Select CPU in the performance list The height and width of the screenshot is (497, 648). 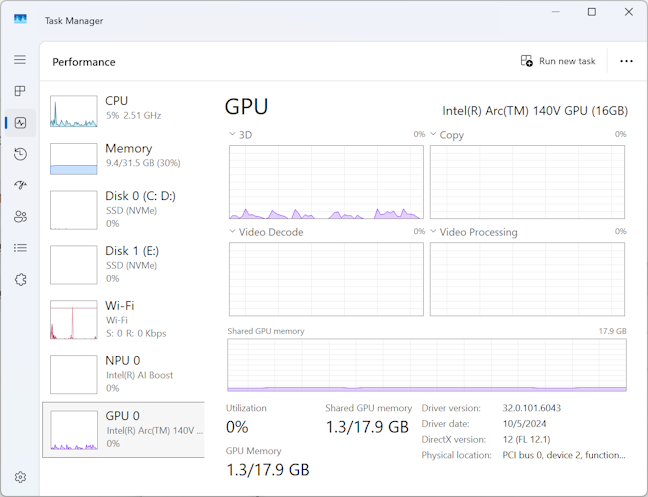coord(124,111)
